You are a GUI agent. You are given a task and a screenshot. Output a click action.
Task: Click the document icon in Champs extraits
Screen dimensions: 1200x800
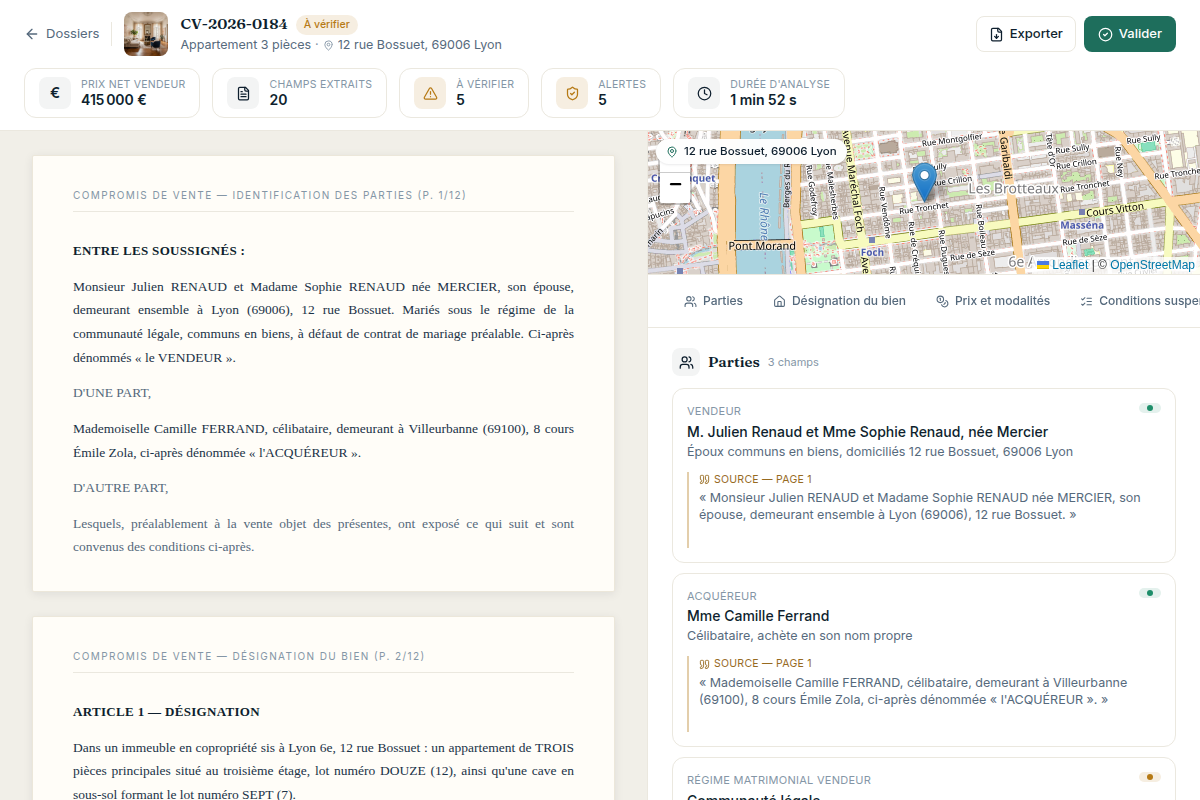pyautogui.click(x=243, y=93)
